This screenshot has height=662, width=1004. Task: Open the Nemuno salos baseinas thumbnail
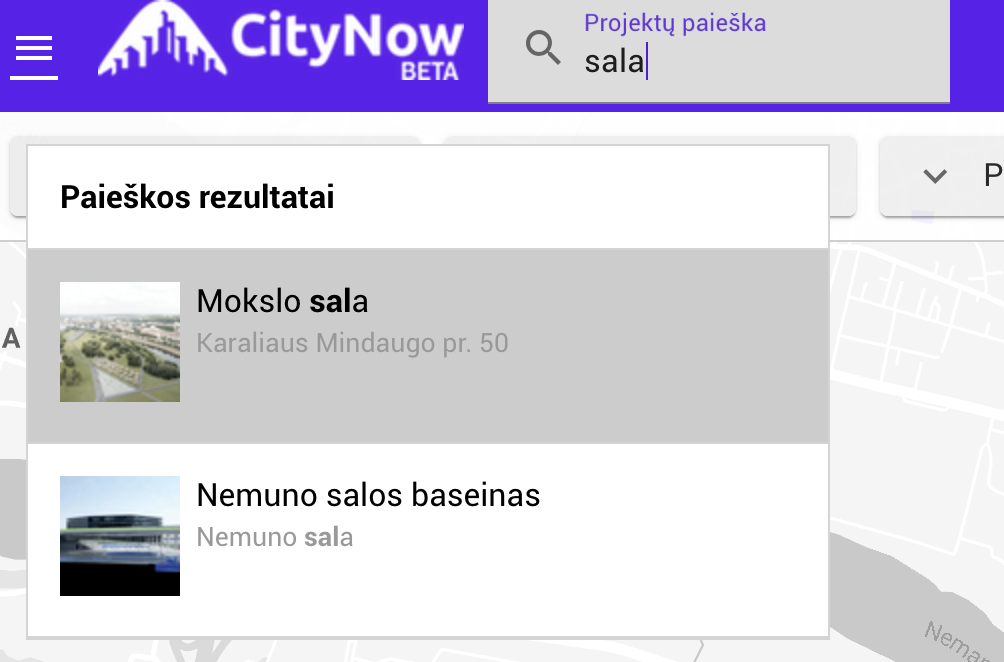coord(120,536)
